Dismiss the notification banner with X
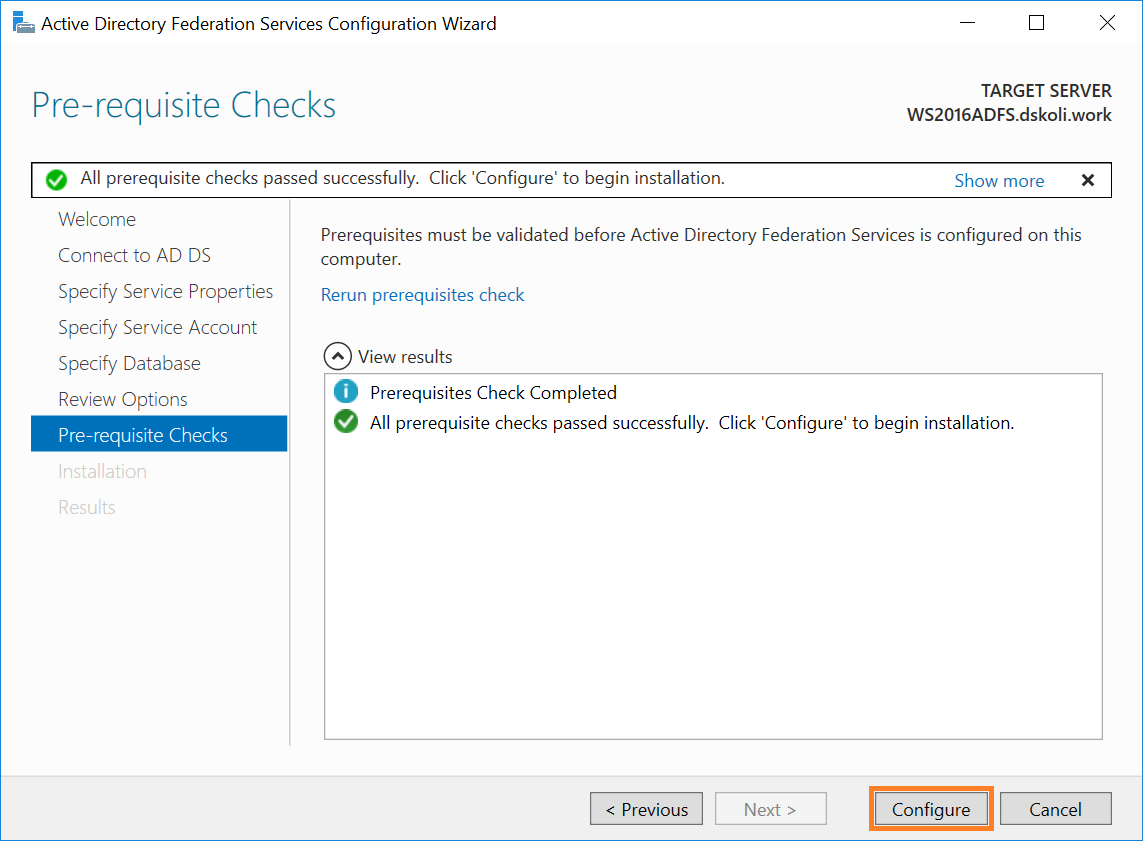The image size is (1143, 841). pyautogui.click(x=1088, y=180)
